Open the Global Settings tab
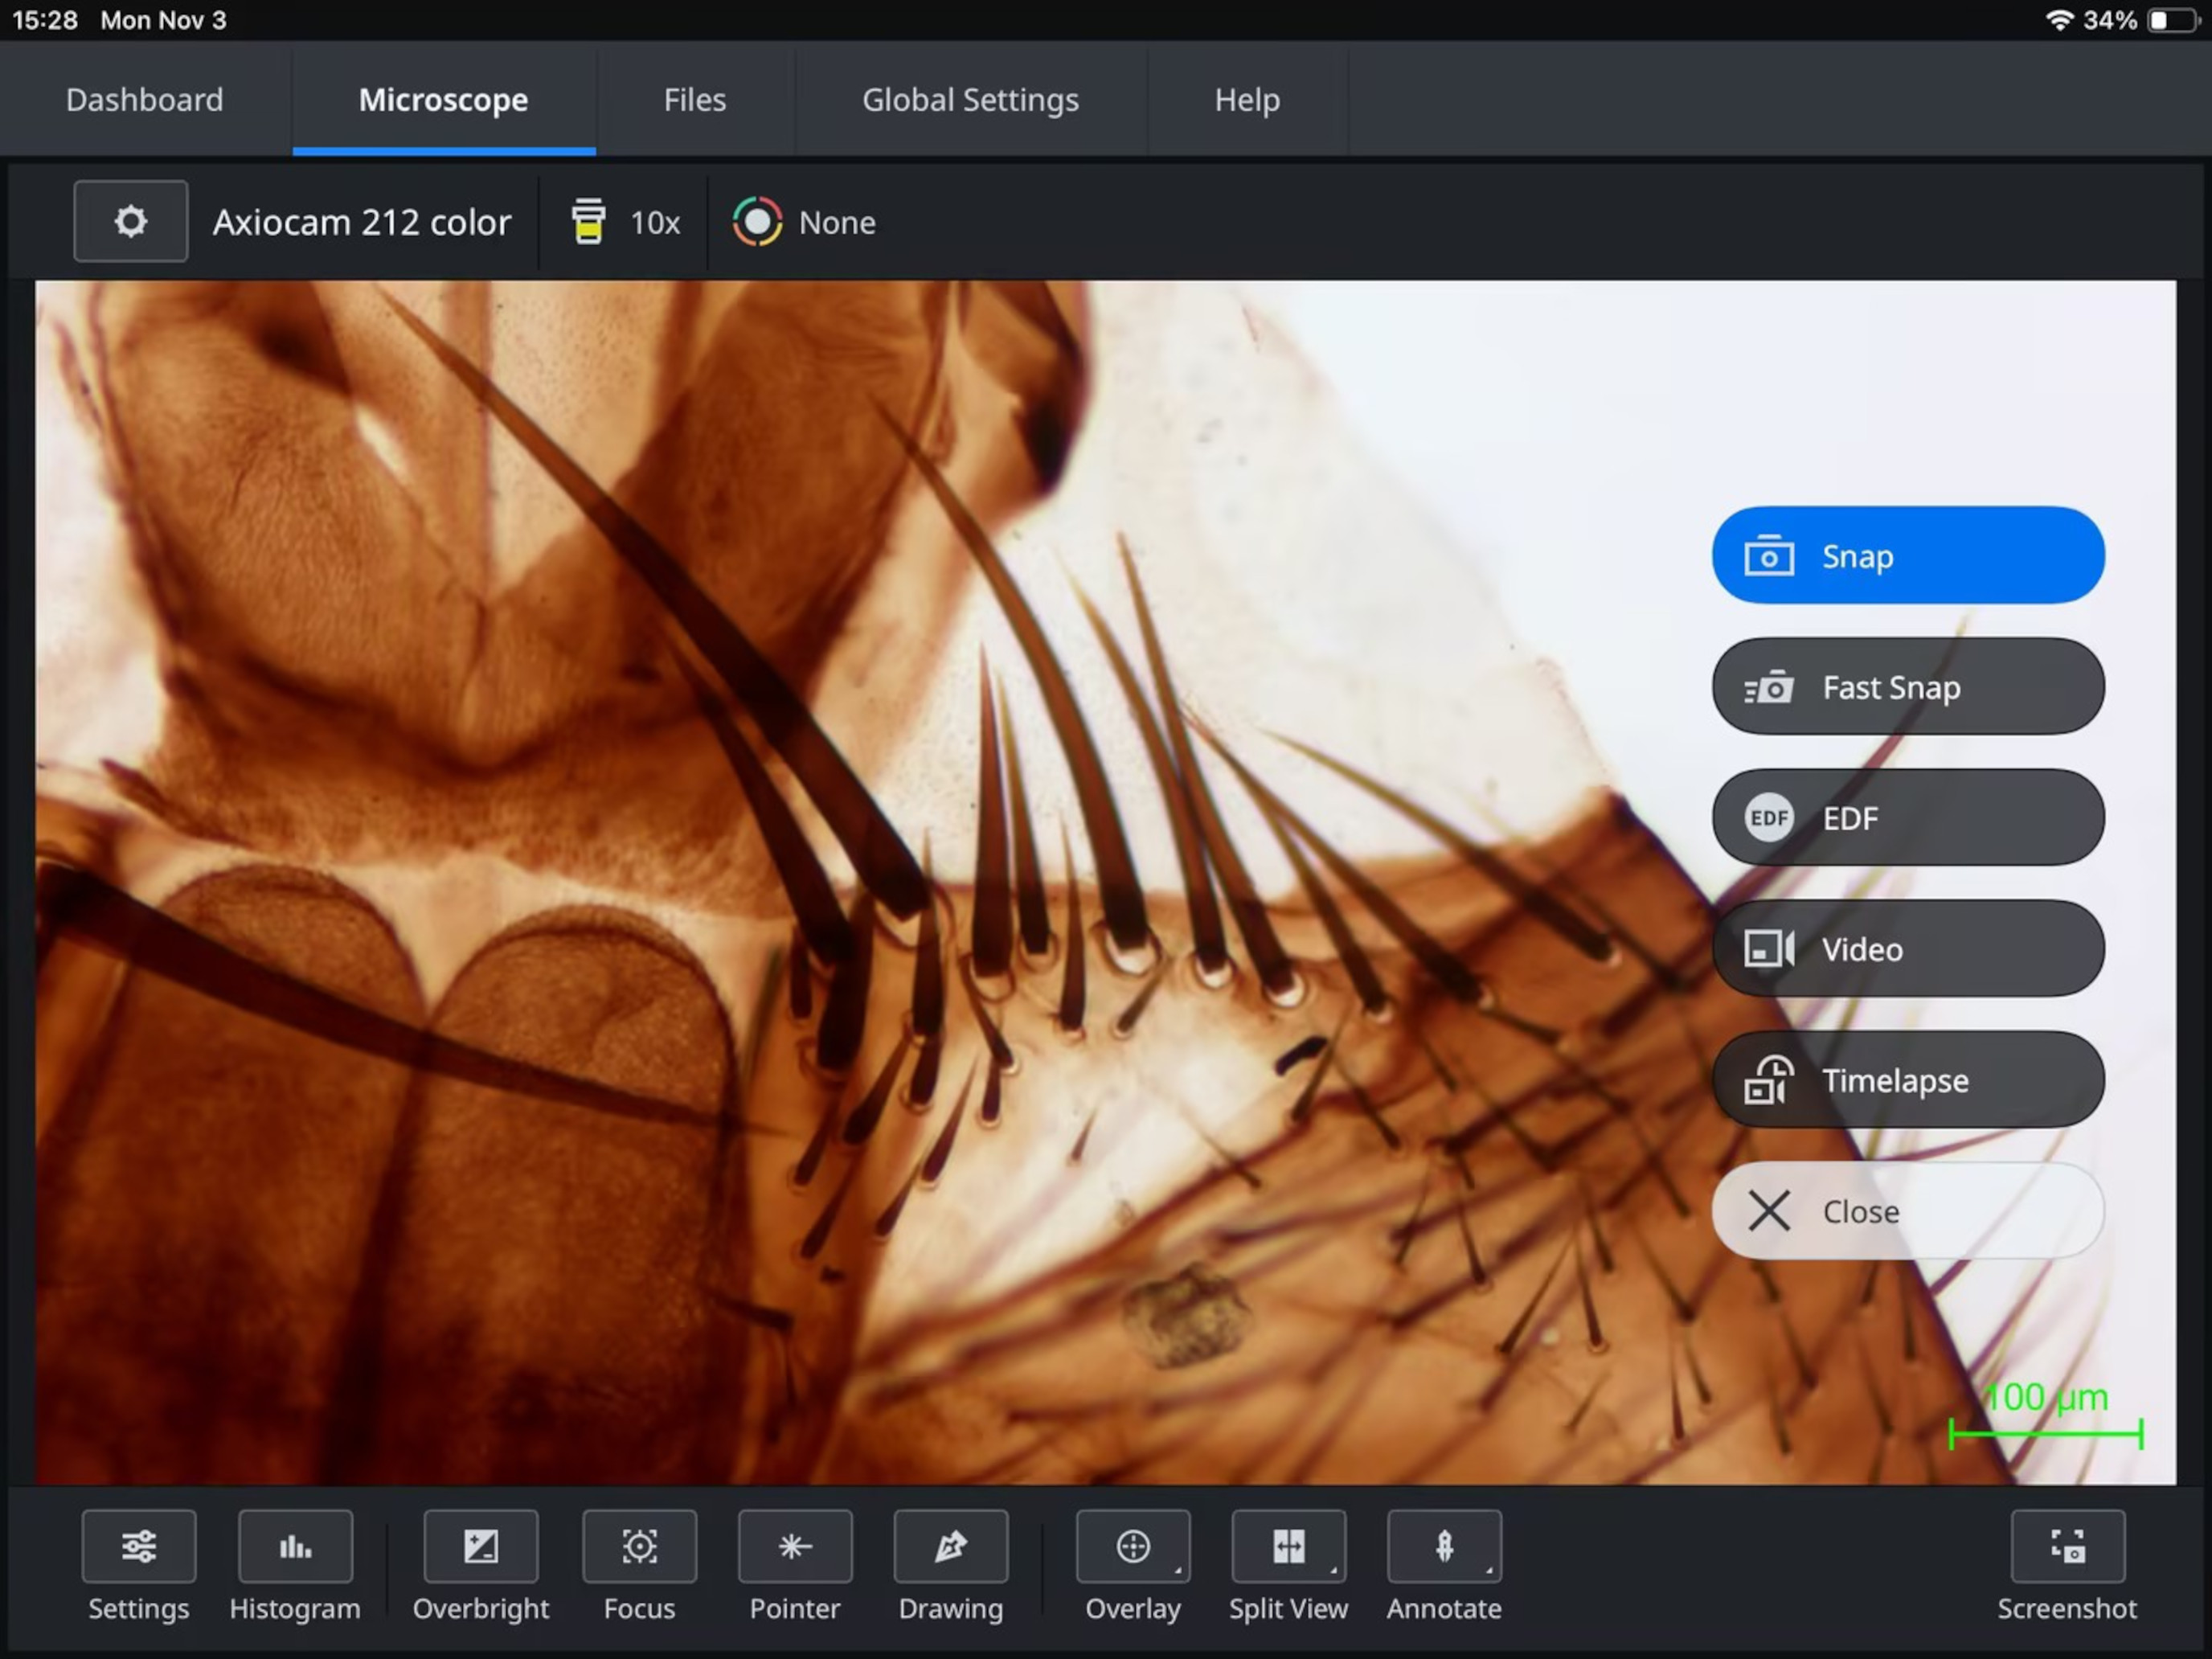Screen dimensions: 2212x1659 pos(970,100)
